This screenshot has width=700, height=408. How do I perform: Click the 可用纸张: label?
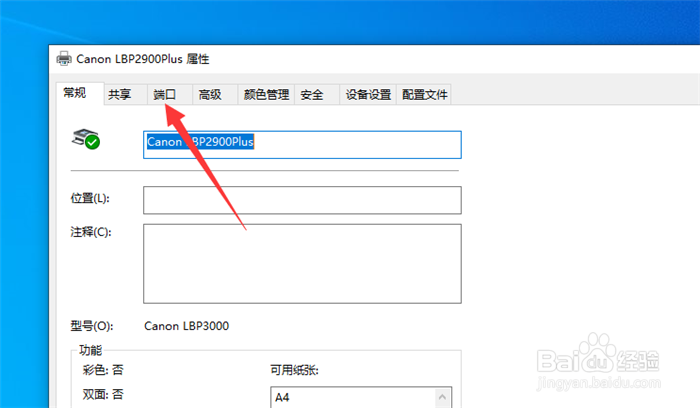[x=295, y=370]
